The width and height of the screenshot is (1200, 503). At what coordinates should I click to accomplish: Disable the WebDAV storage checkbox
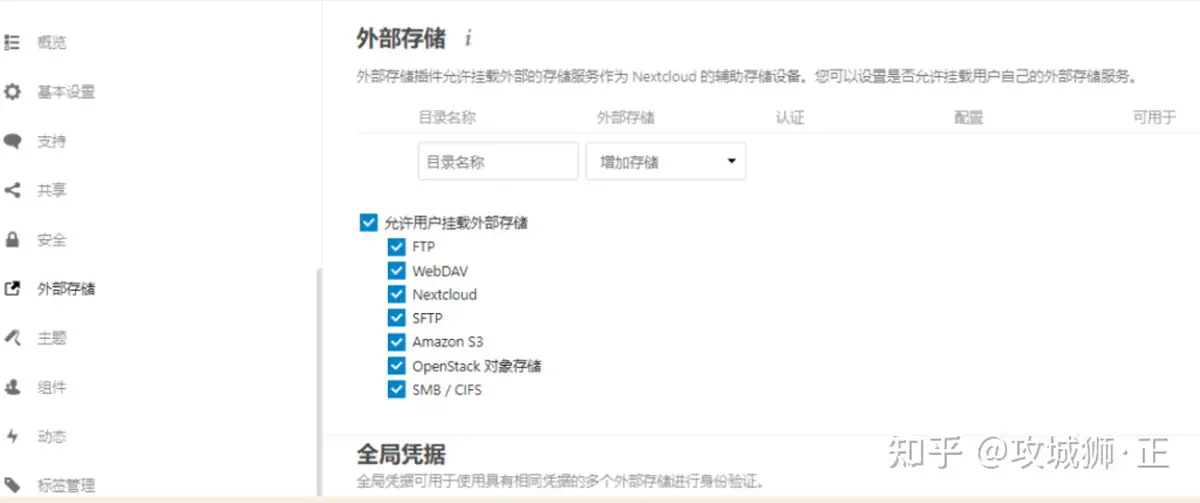pyautogui.click(x=396, y=271)
